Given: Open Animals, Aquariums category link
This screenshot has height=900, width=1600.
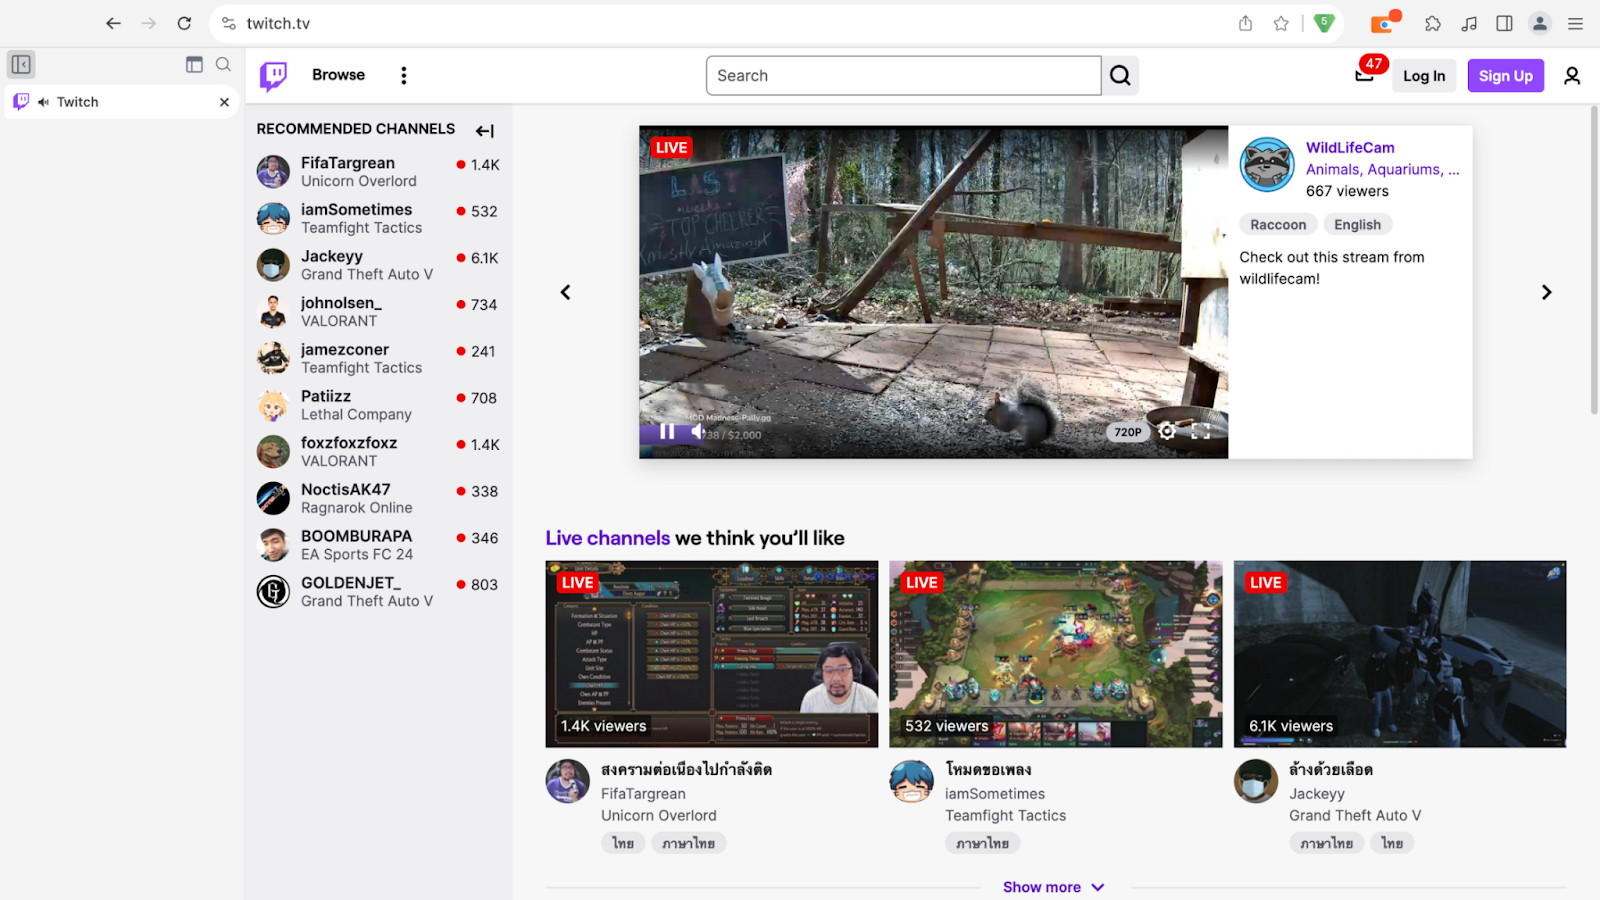Looking at the screenshot, I should tap(1382, 169).
